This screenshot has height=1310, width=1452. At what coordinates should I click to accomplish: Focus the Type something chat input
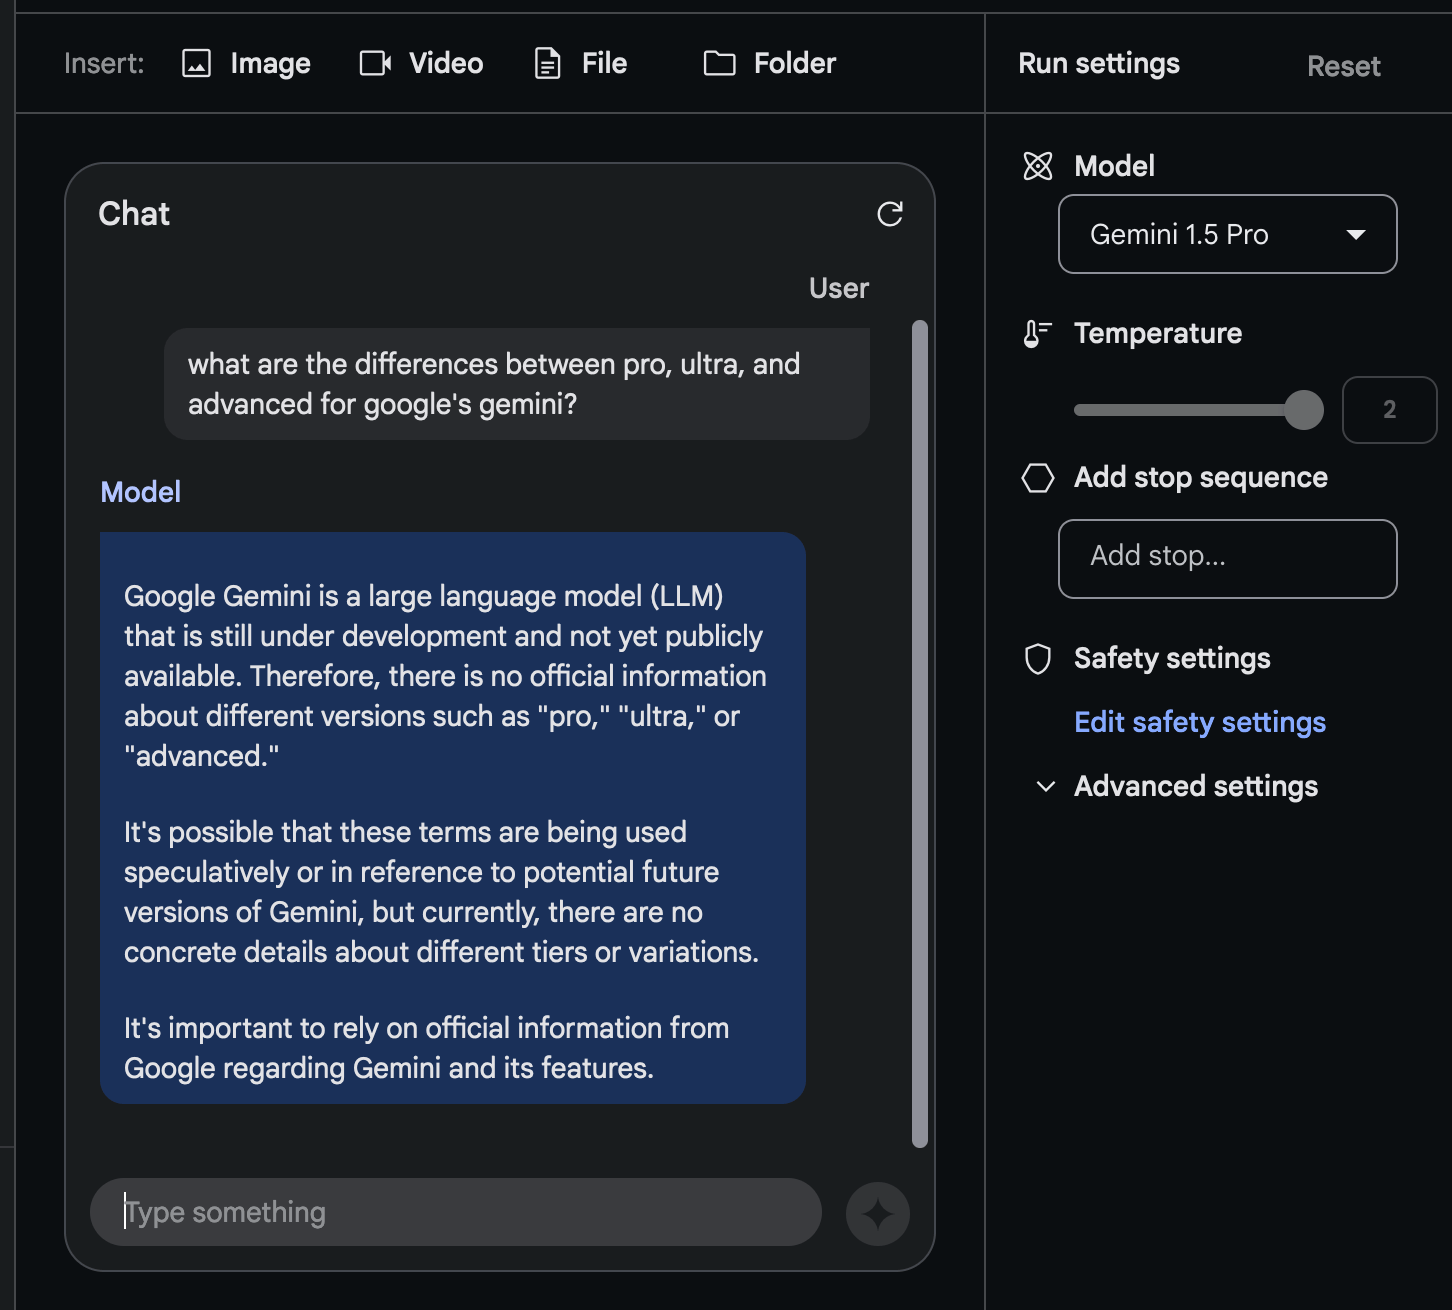click(x=456, y=1212)
